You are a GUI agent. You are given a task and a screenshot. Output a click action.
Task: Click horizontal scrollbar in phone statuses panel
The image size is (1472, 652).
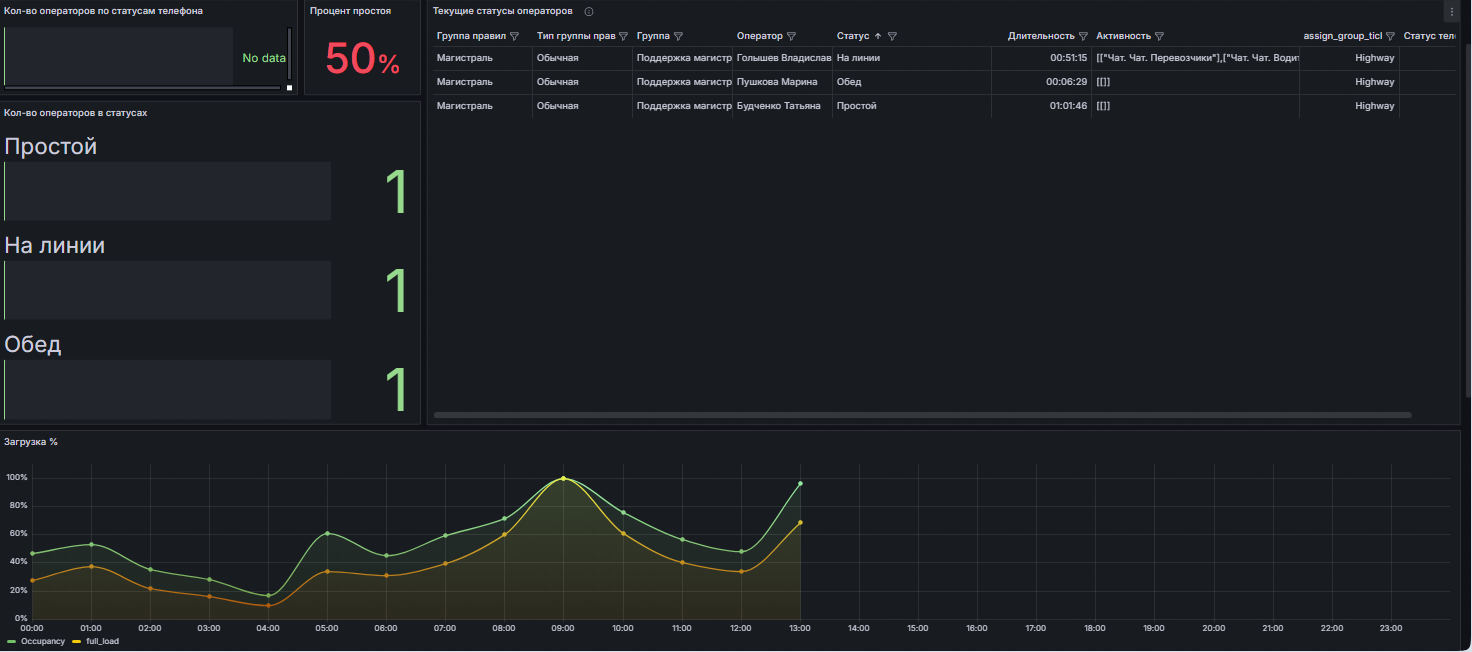pyautogui.click(x=142, y=88)
